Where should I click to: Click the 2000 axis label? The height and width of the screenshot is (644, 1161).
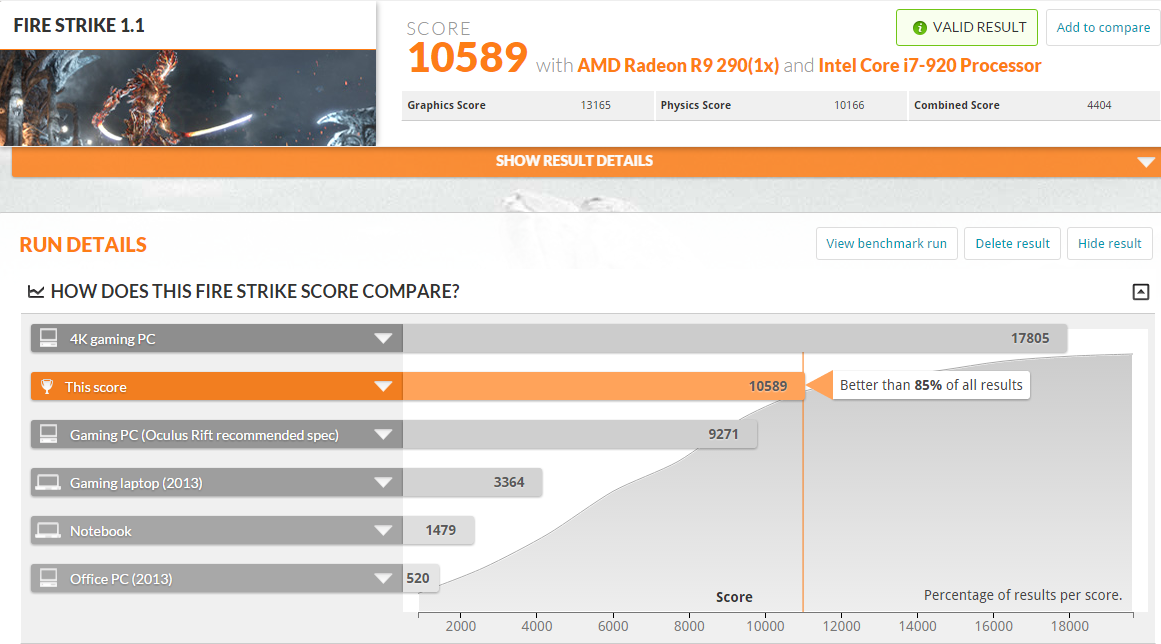[461, 626]
